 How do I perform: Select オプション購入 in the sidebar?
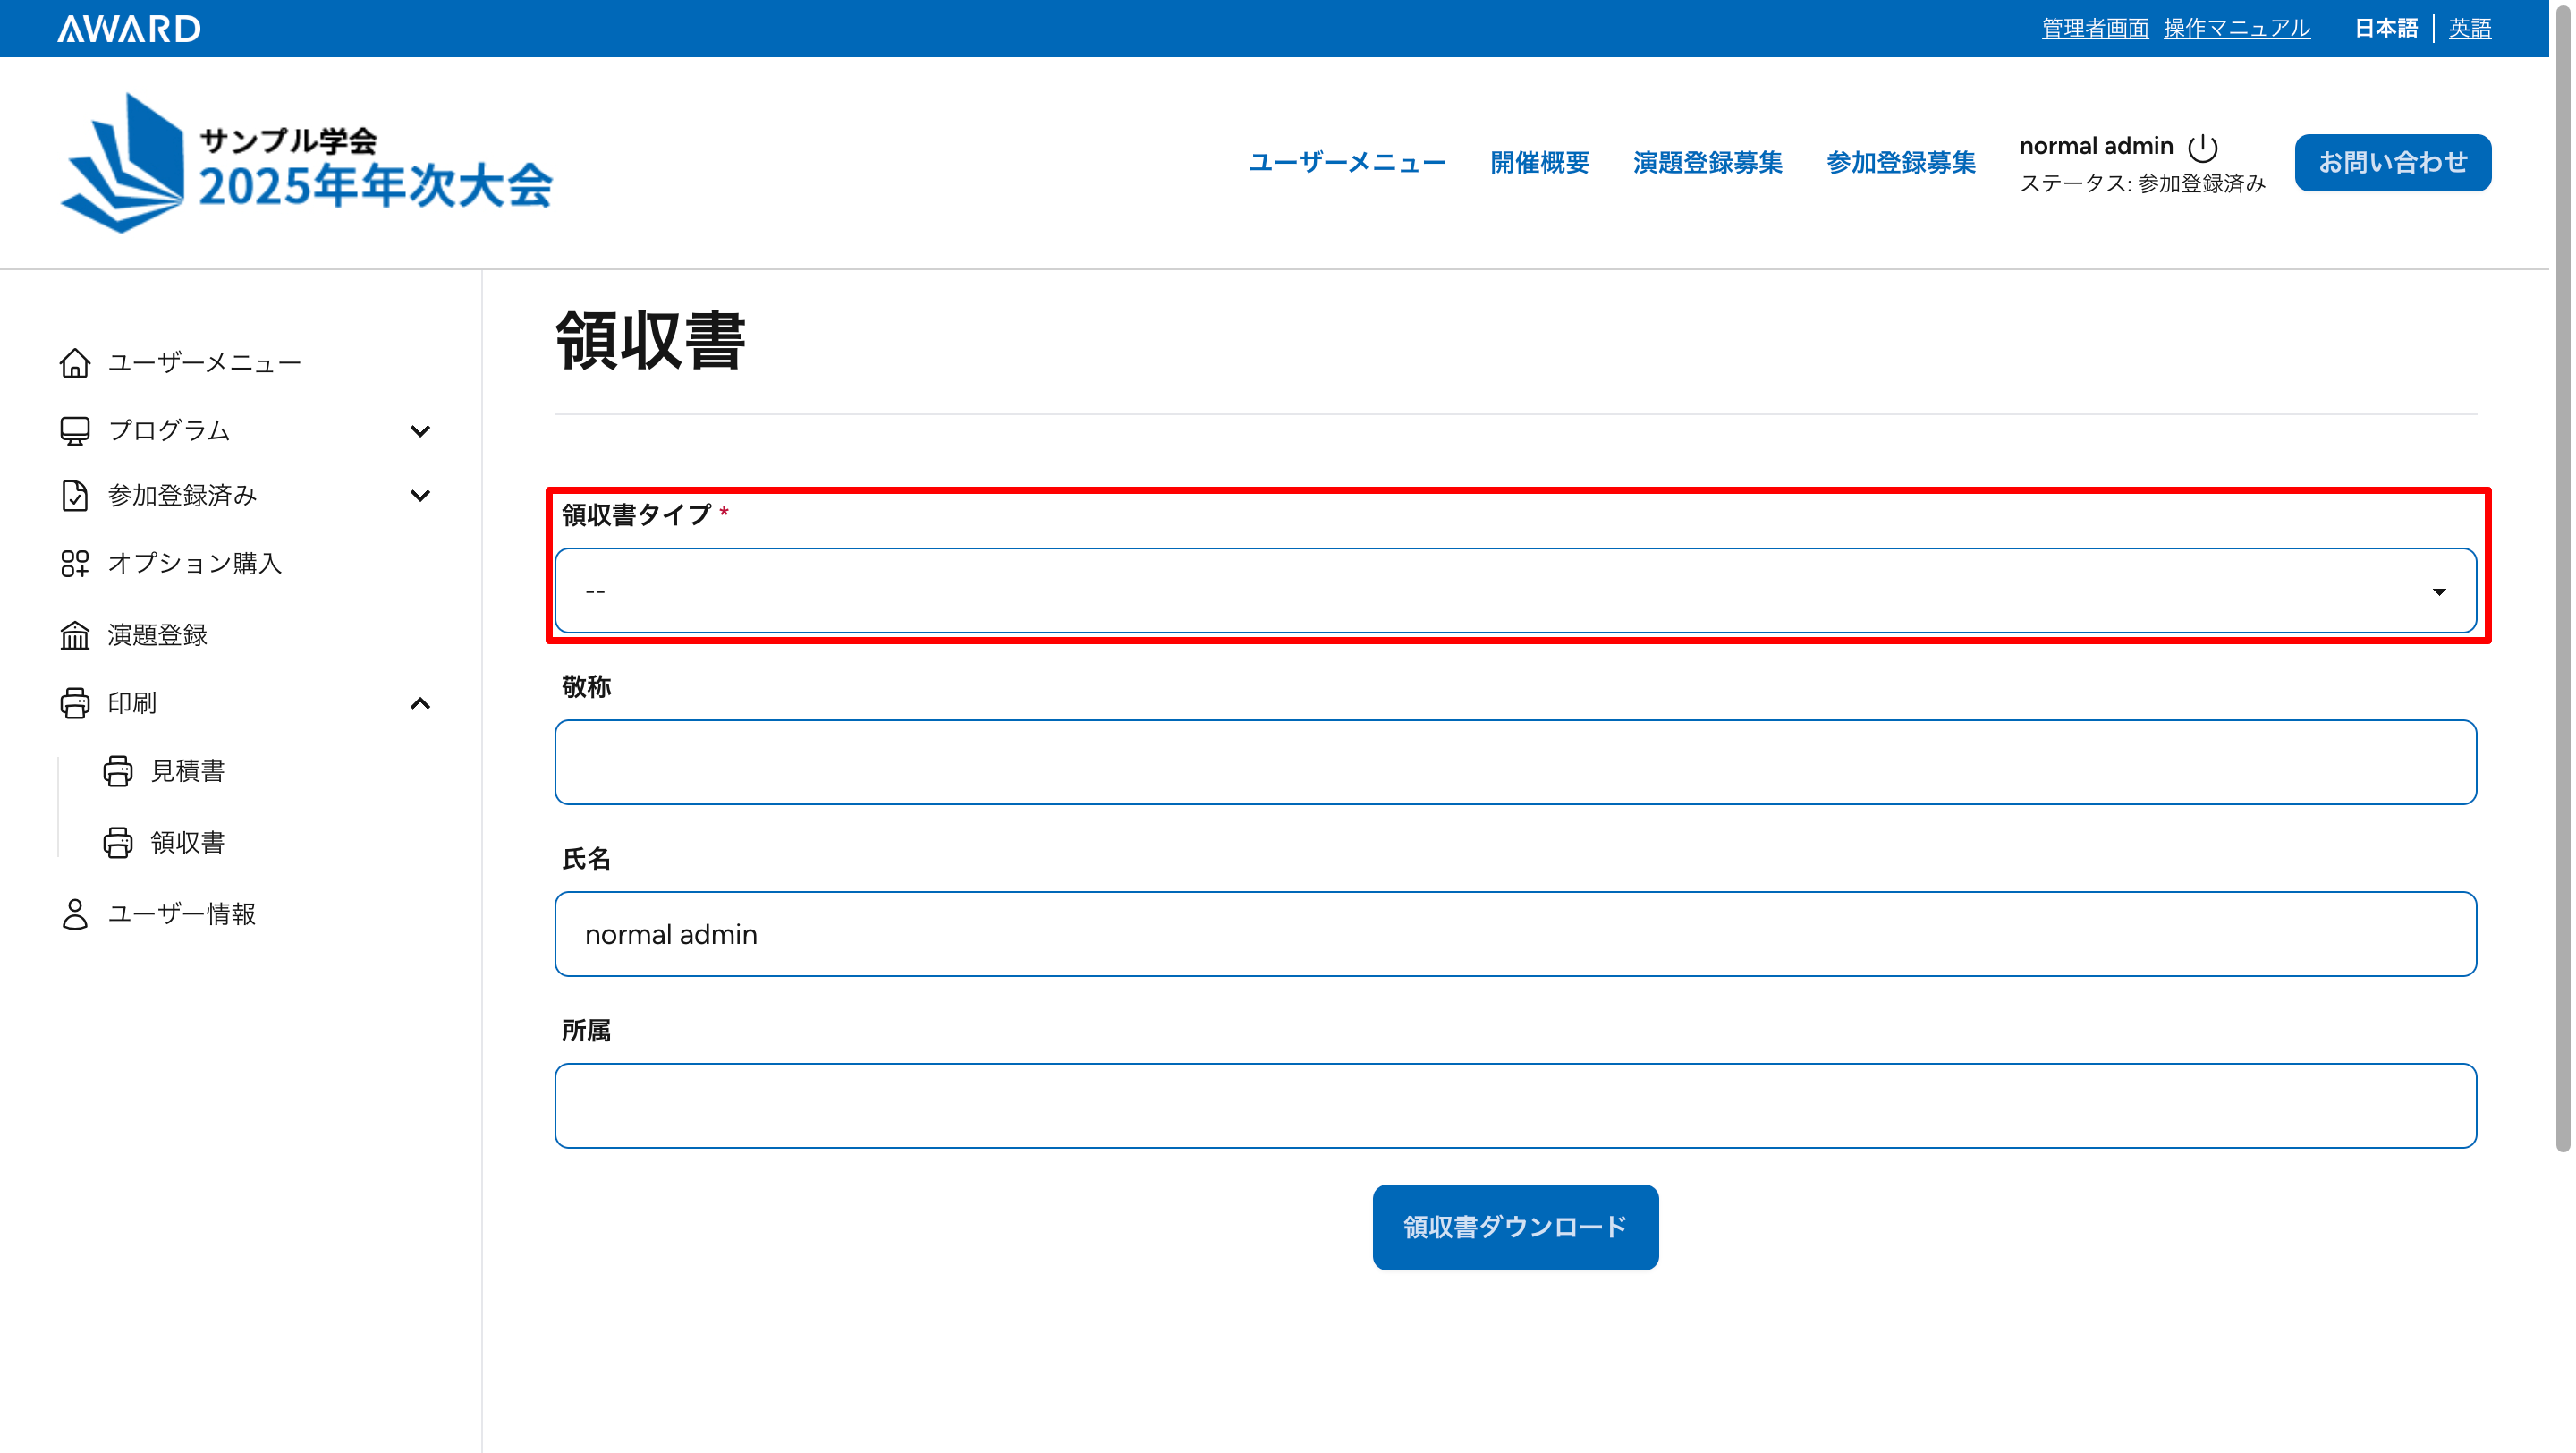(195, 564)
